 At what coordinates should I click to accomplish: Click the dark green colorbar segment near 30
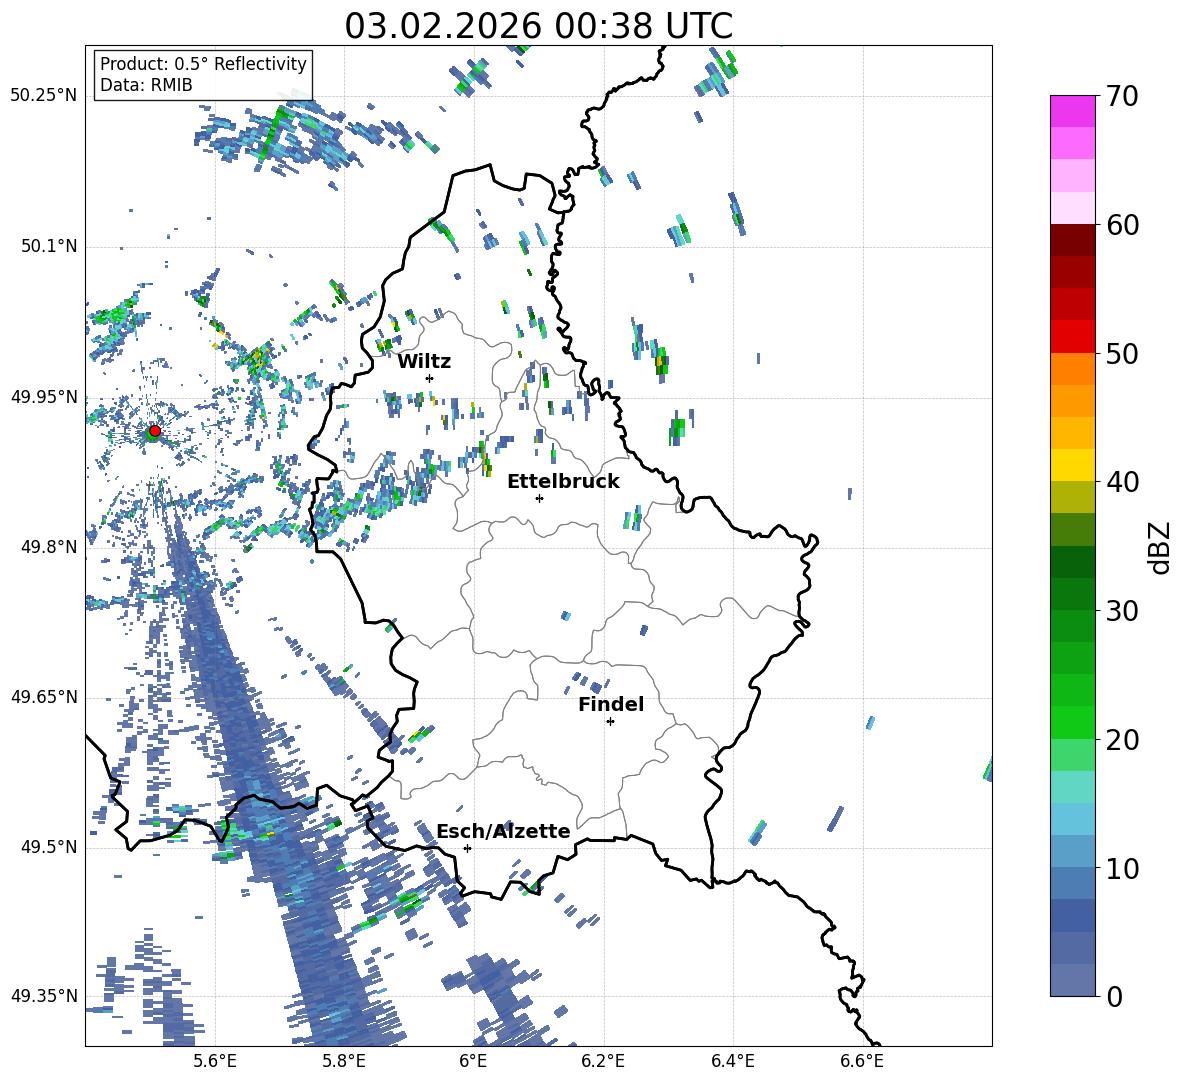(1072, 594)
